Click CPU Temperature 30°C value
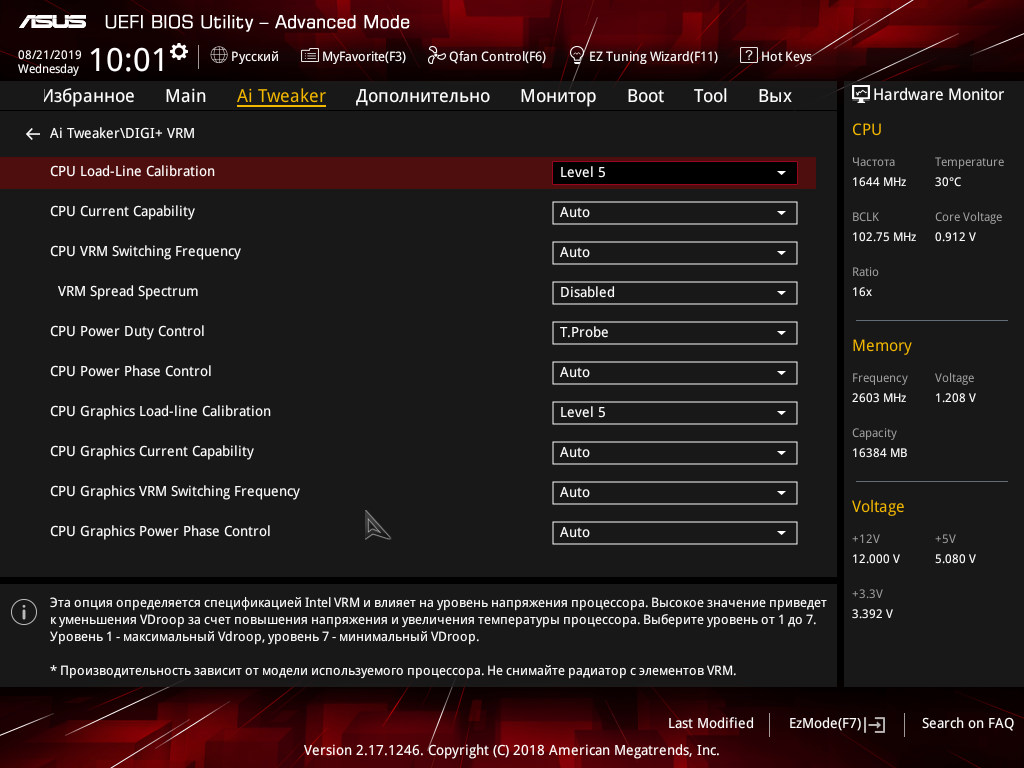1024x768 pixels. coord(948,182)
